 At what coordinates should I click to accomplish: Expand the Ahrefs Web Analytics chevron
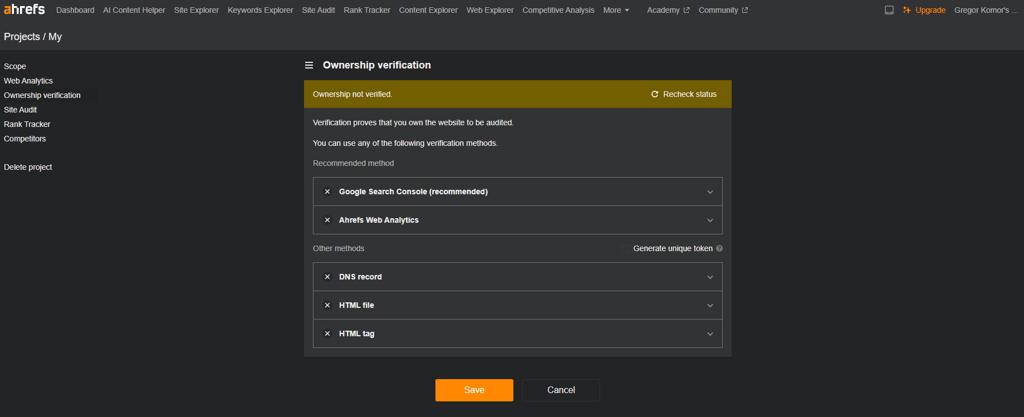tap(710, 221)
